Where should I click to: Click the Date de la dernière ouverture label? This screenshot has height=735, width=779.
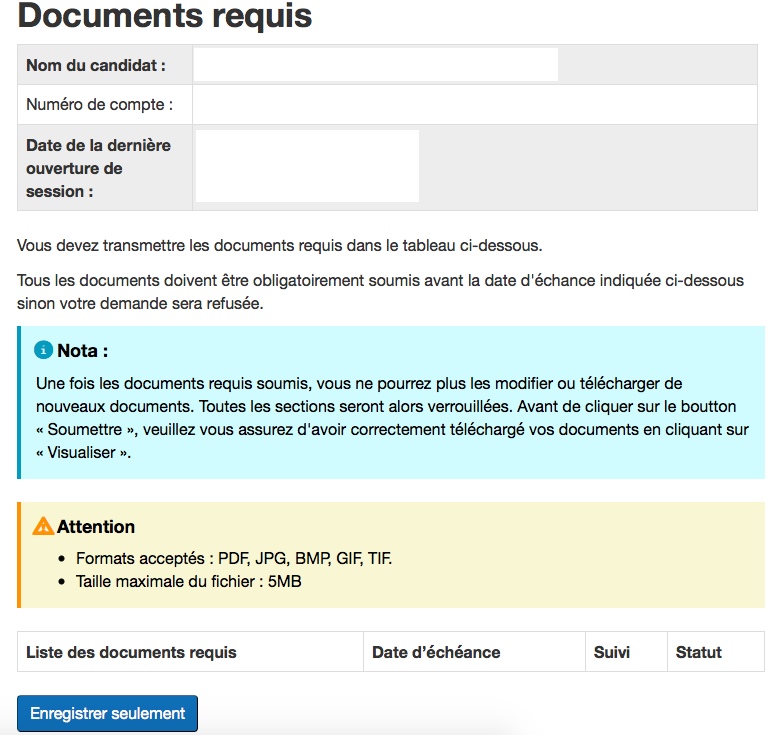pyautogui.click(x=98, y=168)
